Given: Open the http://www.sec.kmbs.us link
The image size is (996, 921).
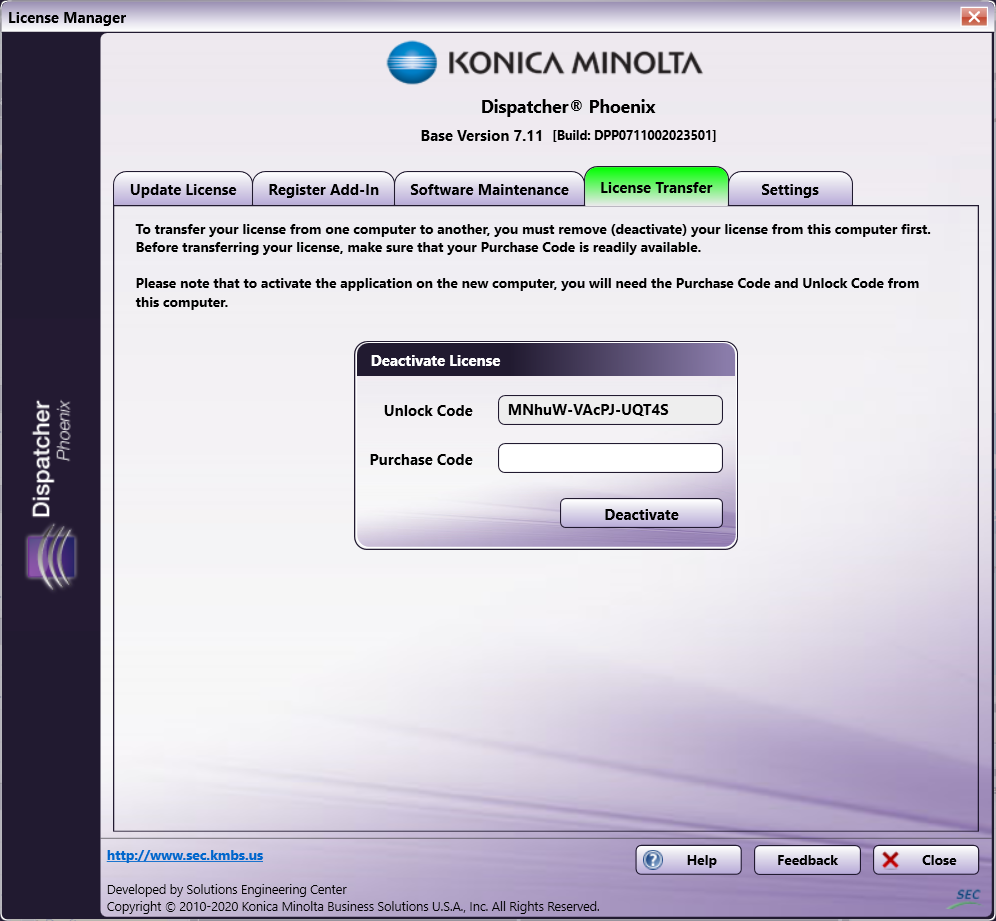Looking at the screenshot, I should pos(185,855).
